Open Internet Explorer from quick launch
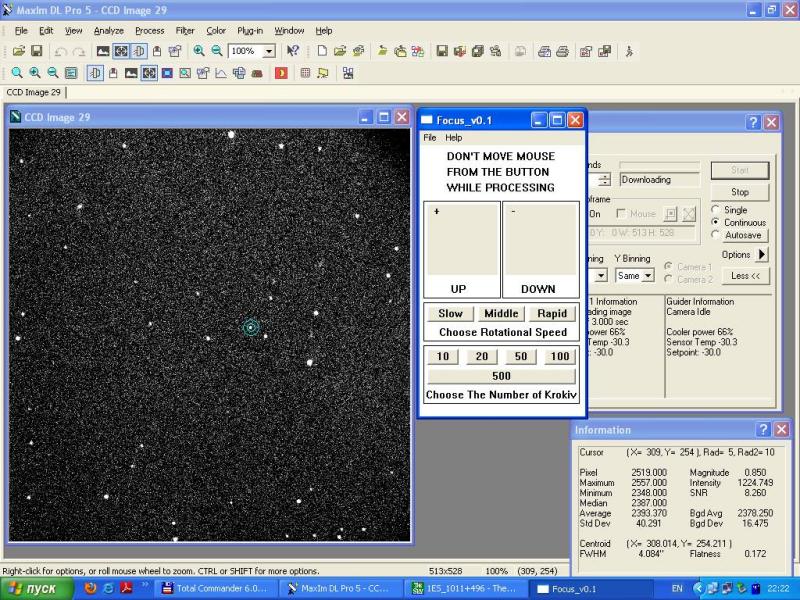The height and width of the screenshot is (600, 800). (108, 588)
